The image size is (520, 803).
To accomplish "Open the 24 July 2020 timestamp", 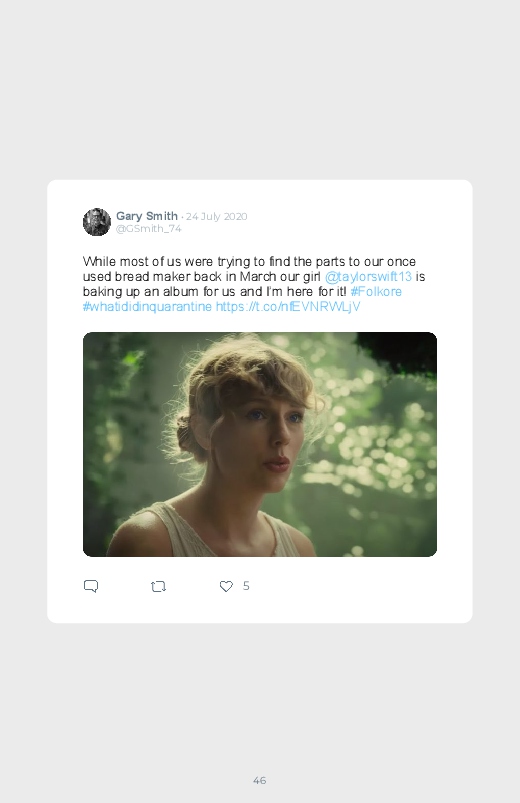I will [x=217, y=216].
